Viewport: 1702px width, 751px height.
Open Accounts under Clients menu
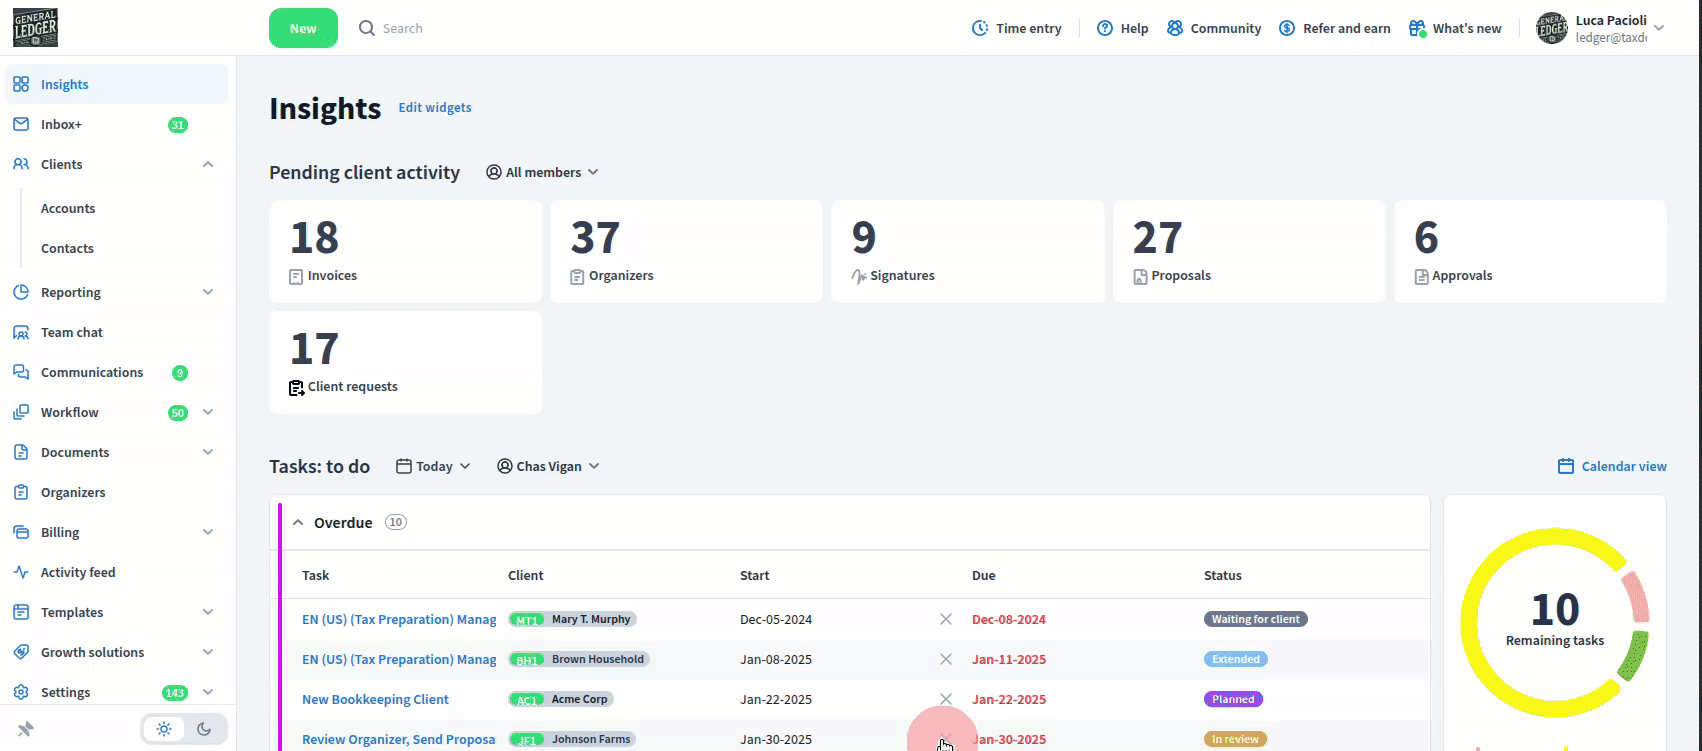pos(68,208)
